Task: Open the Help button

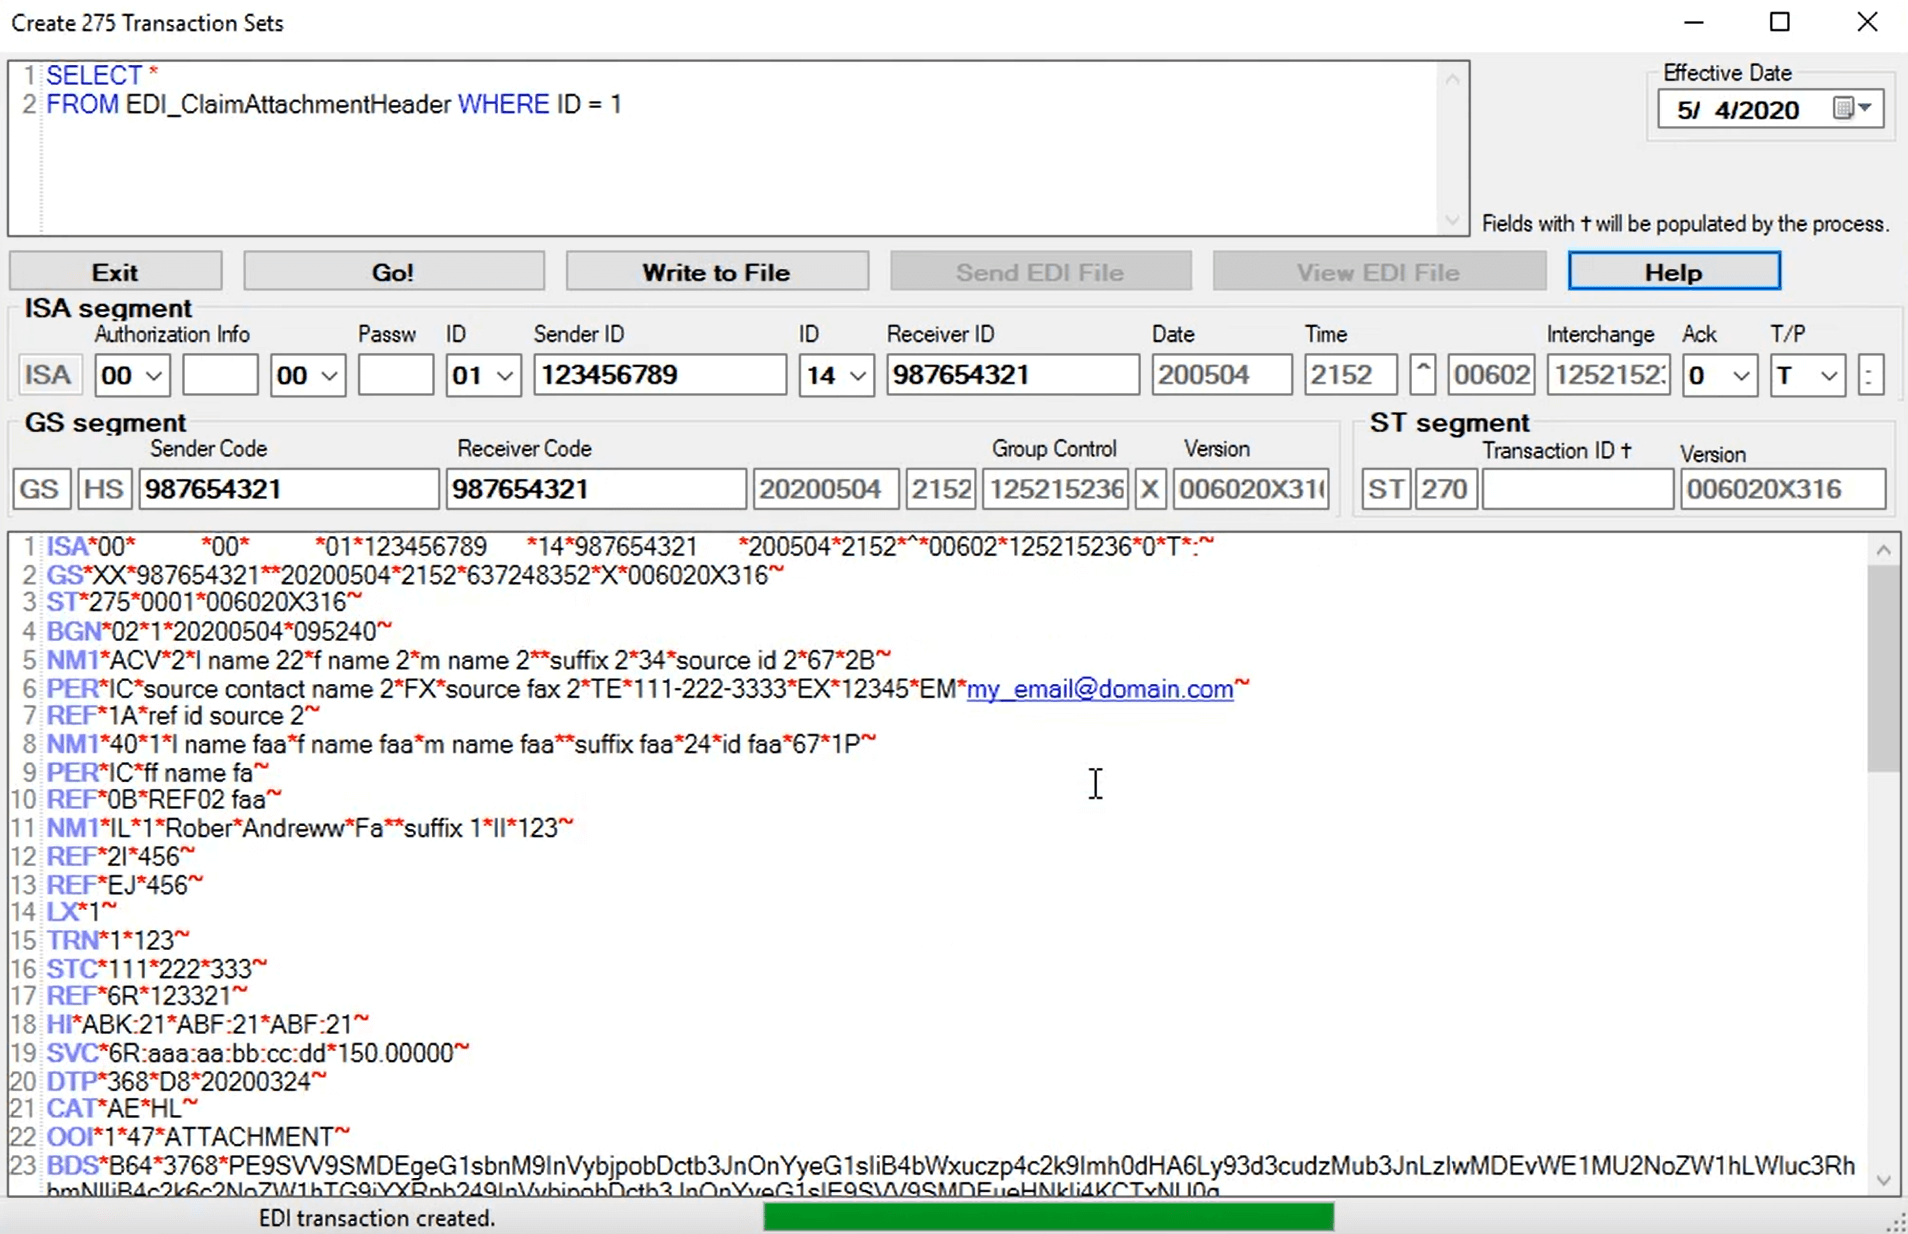Action: [1673, 272]
